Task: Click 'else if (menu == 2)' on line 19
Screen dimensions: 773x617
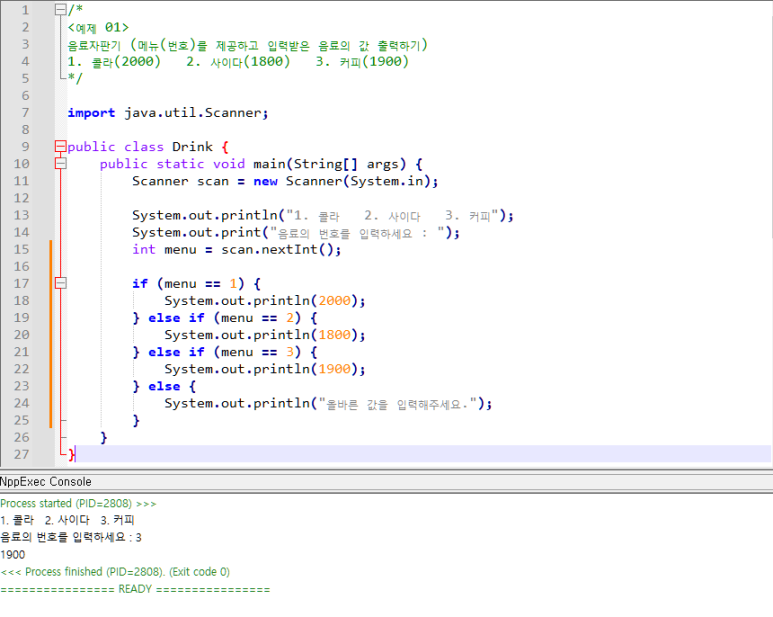Action: [x=224, y=318]
